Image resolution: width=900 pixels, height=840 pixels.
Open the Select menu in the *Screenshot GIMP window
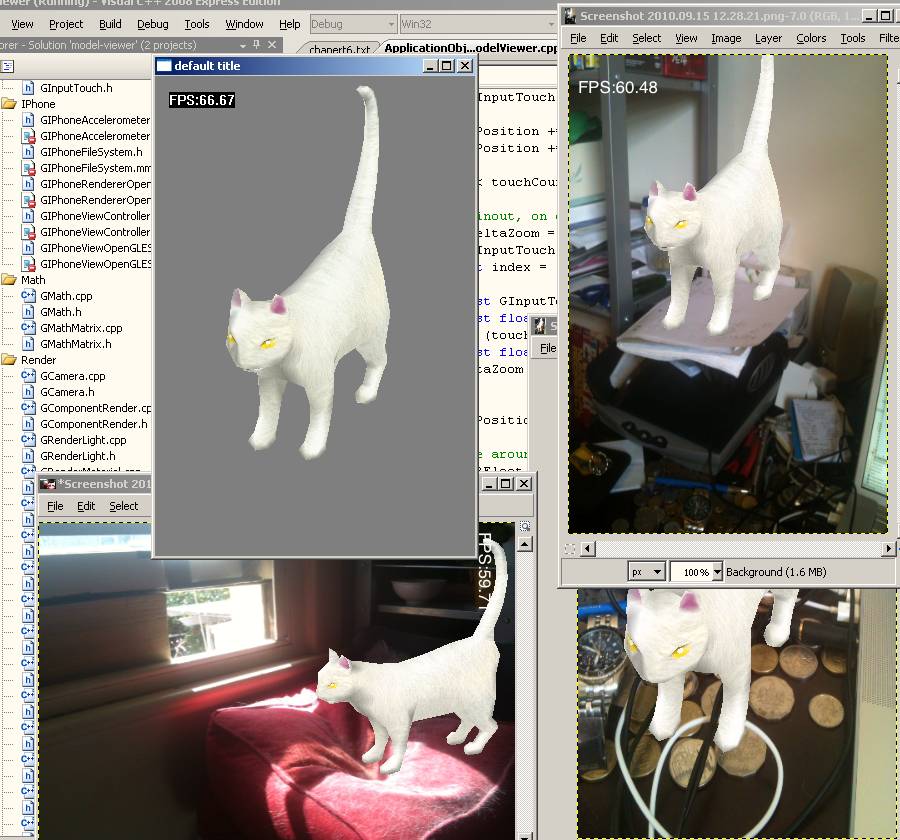pyautogui.click(x=123, y=506)
